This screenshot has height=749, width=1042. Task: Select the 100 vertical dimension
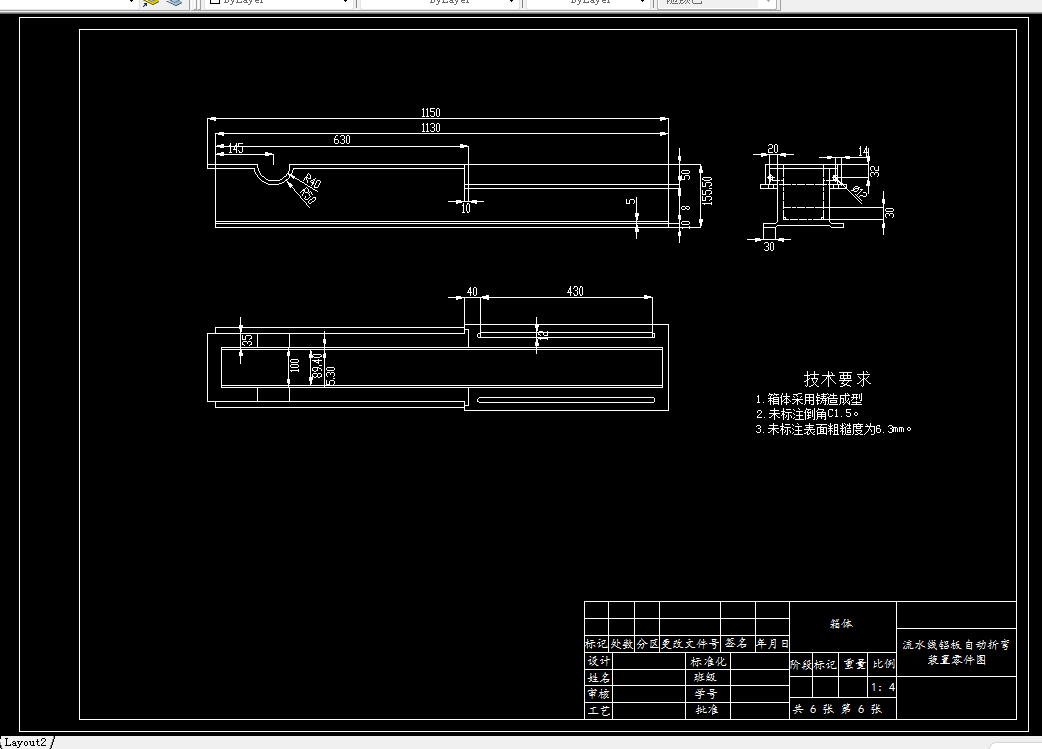pyautogui.click(x=295, y=366)
